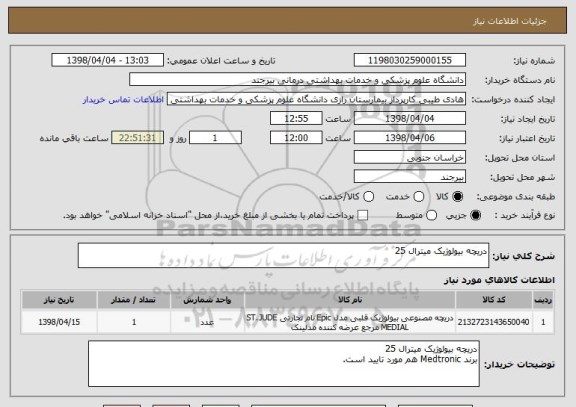Click the 1398/04/04 creation date field
Image resolution: width=576 pixels, height=407 pixels.
(x=410, y=119)
